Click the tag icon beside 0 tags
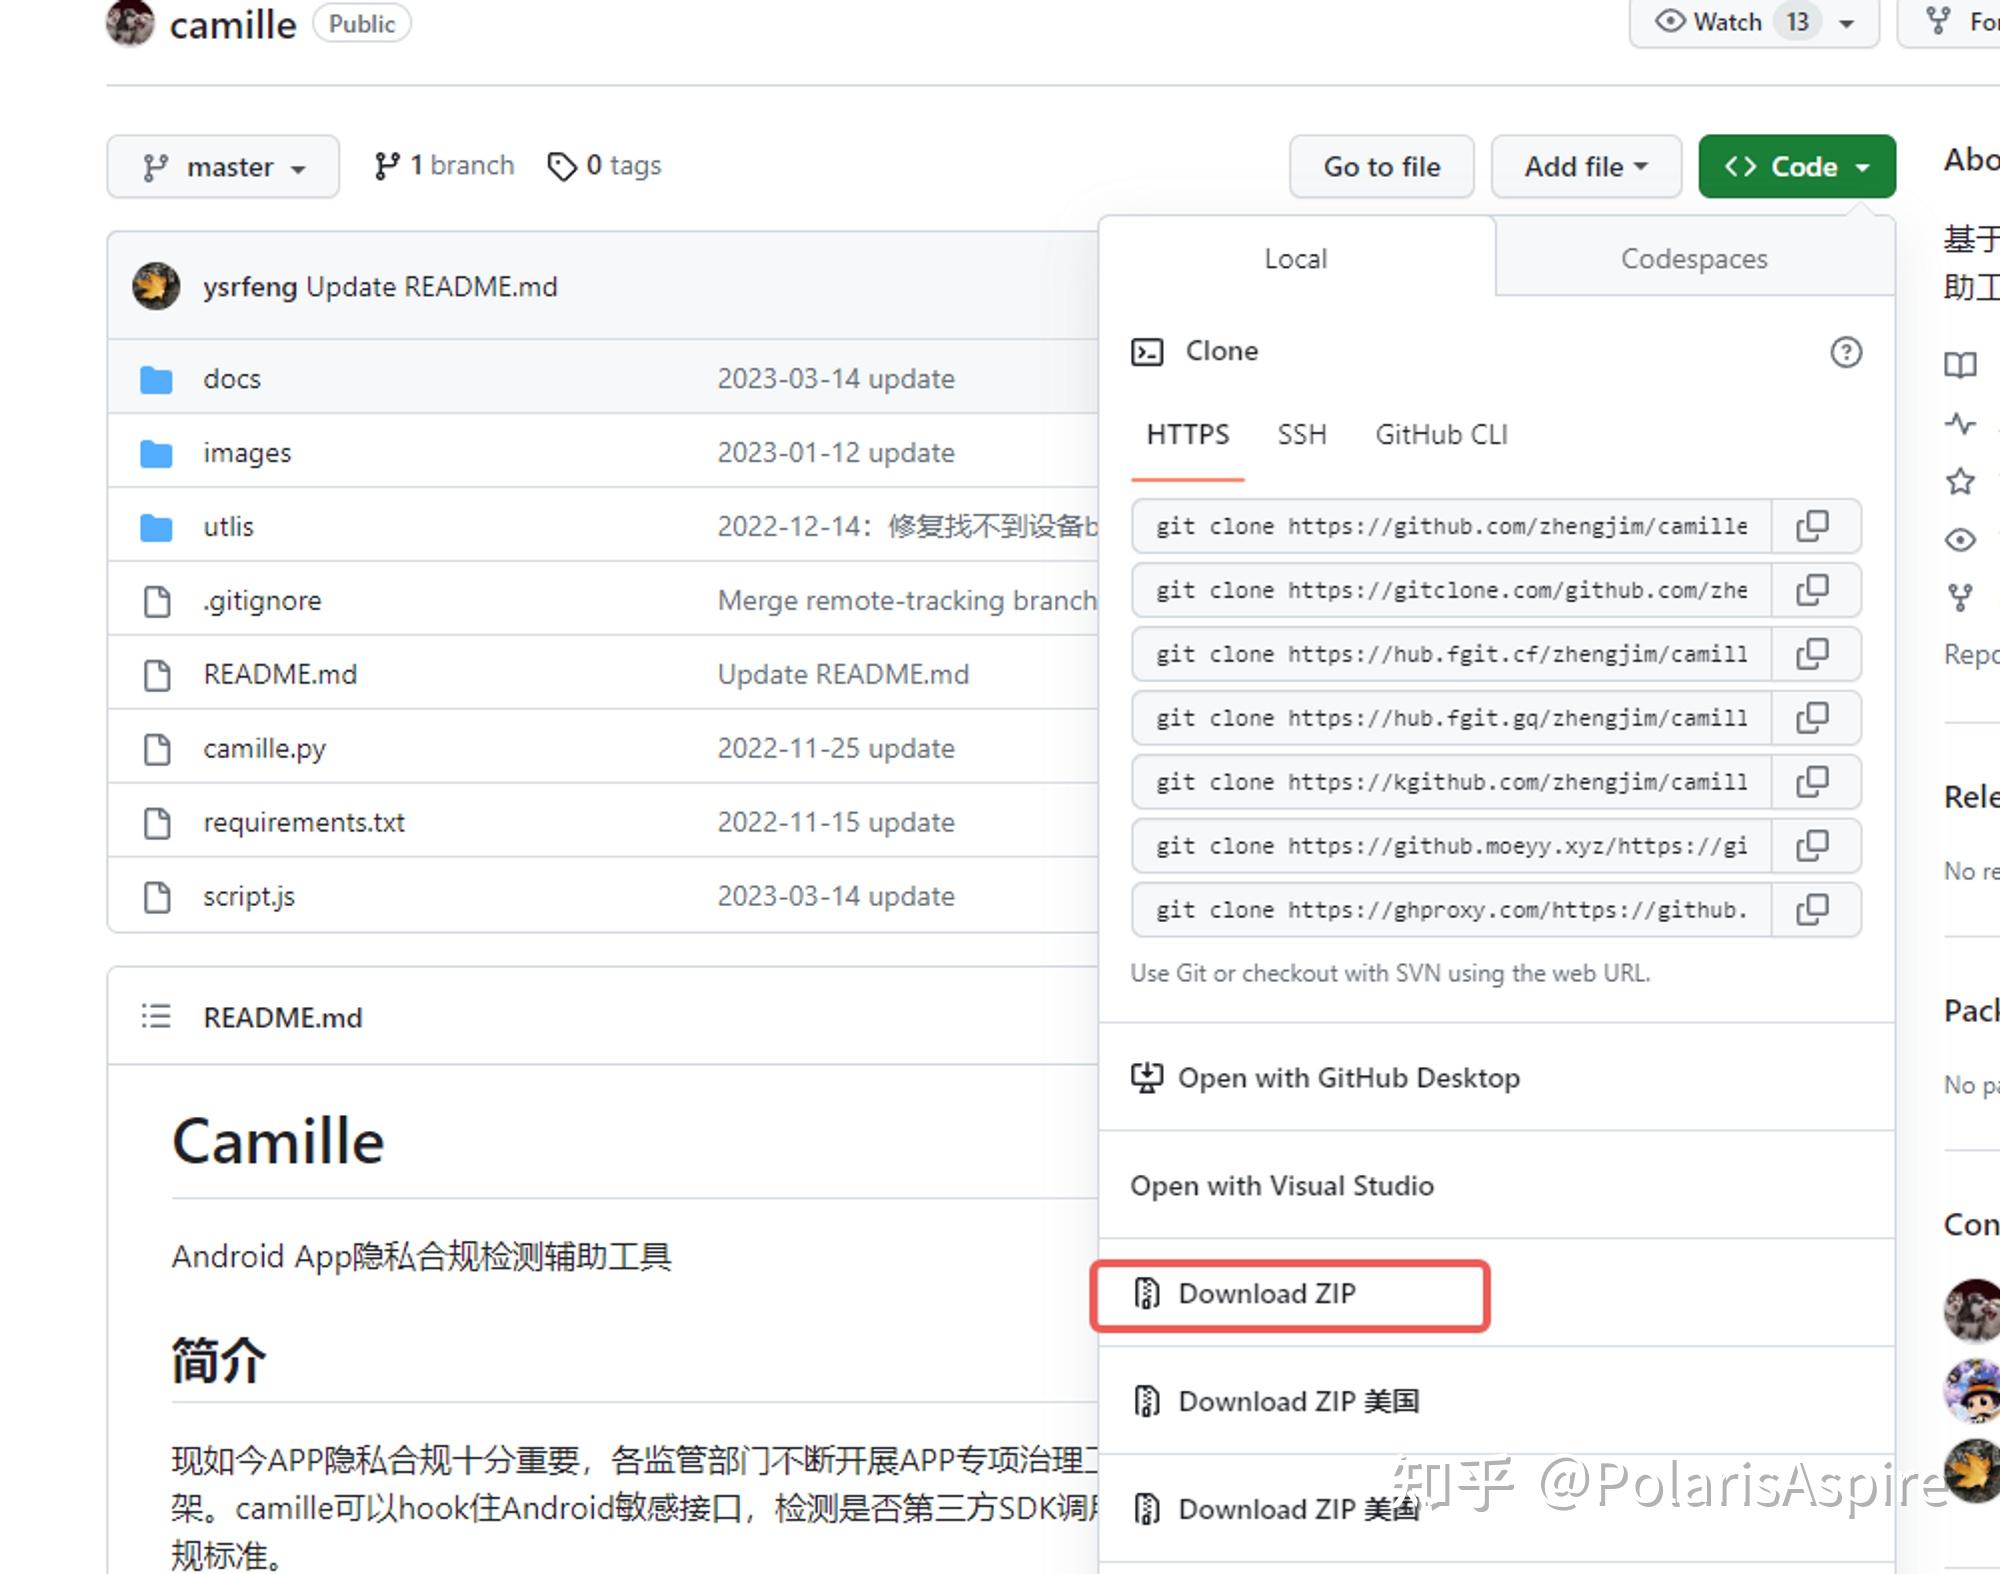2000x1574 pixels. click(x=562, y=166)
